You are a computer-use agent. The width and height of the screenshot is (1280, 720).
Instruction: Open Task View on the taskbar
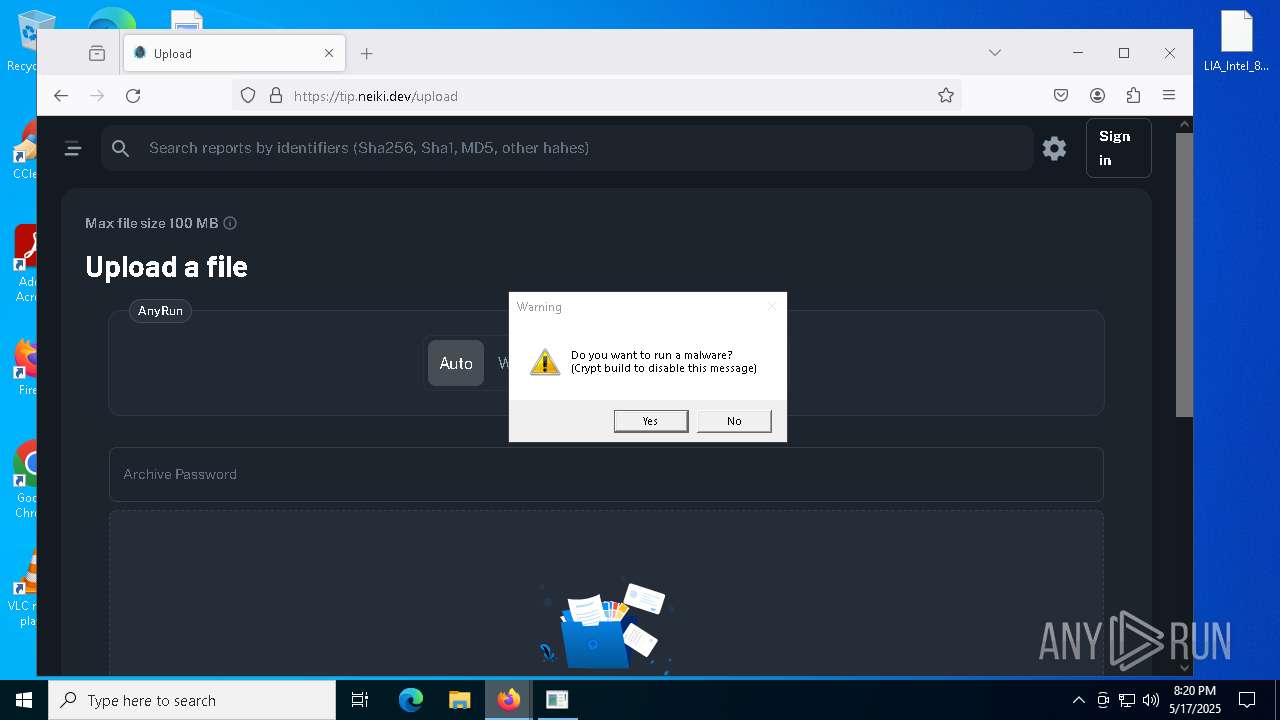click(360, 700)
